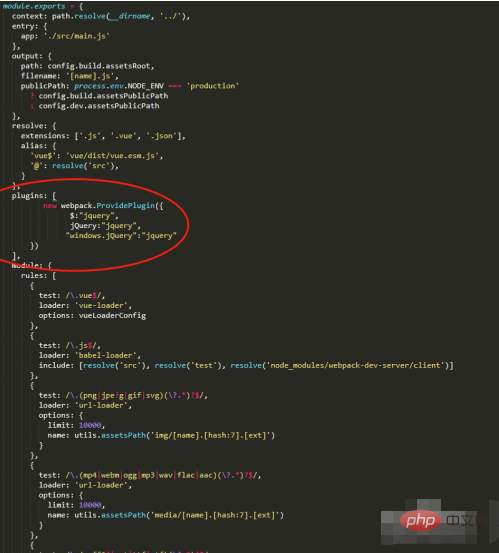The width and height of the screenshot is (499, 553).
Task: Click the 'entry: {' line
Action: (29, 26)
